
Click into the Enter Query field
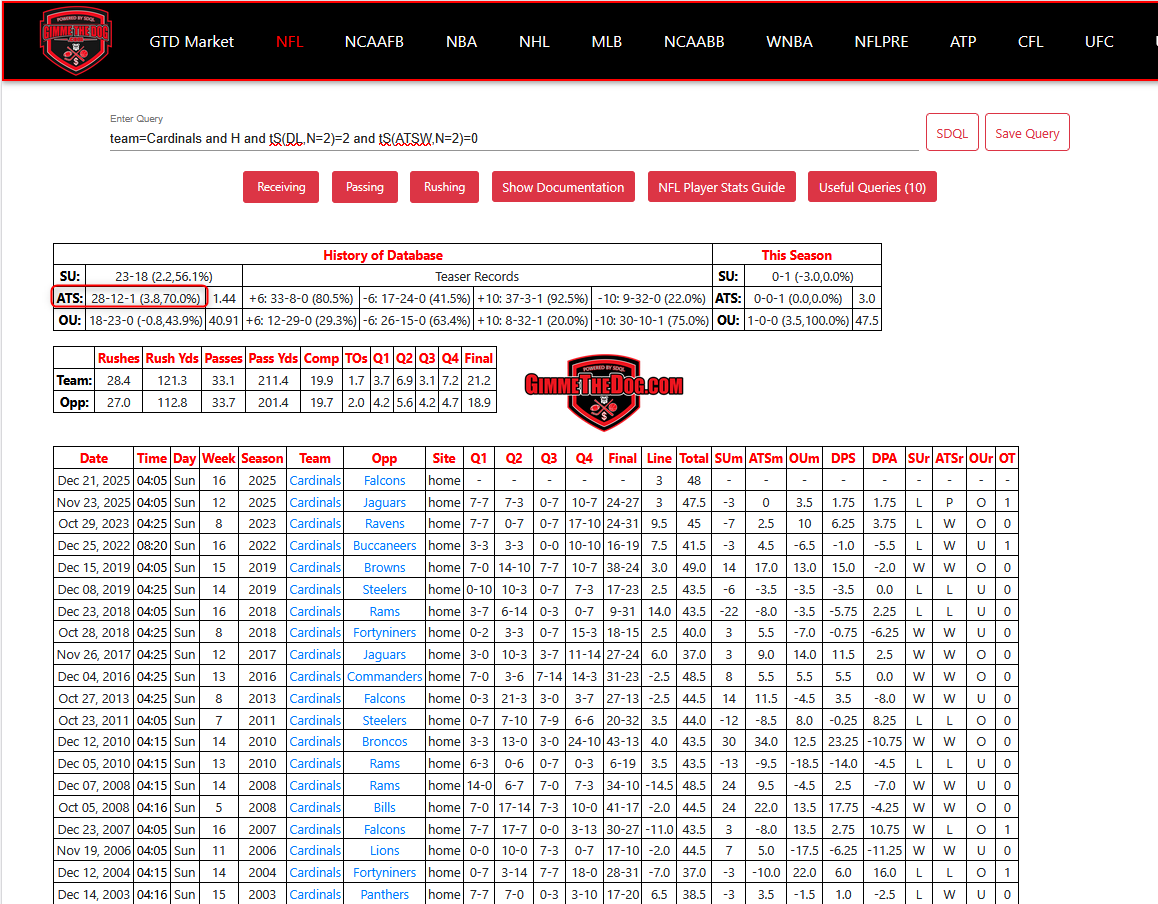point(514,138)
